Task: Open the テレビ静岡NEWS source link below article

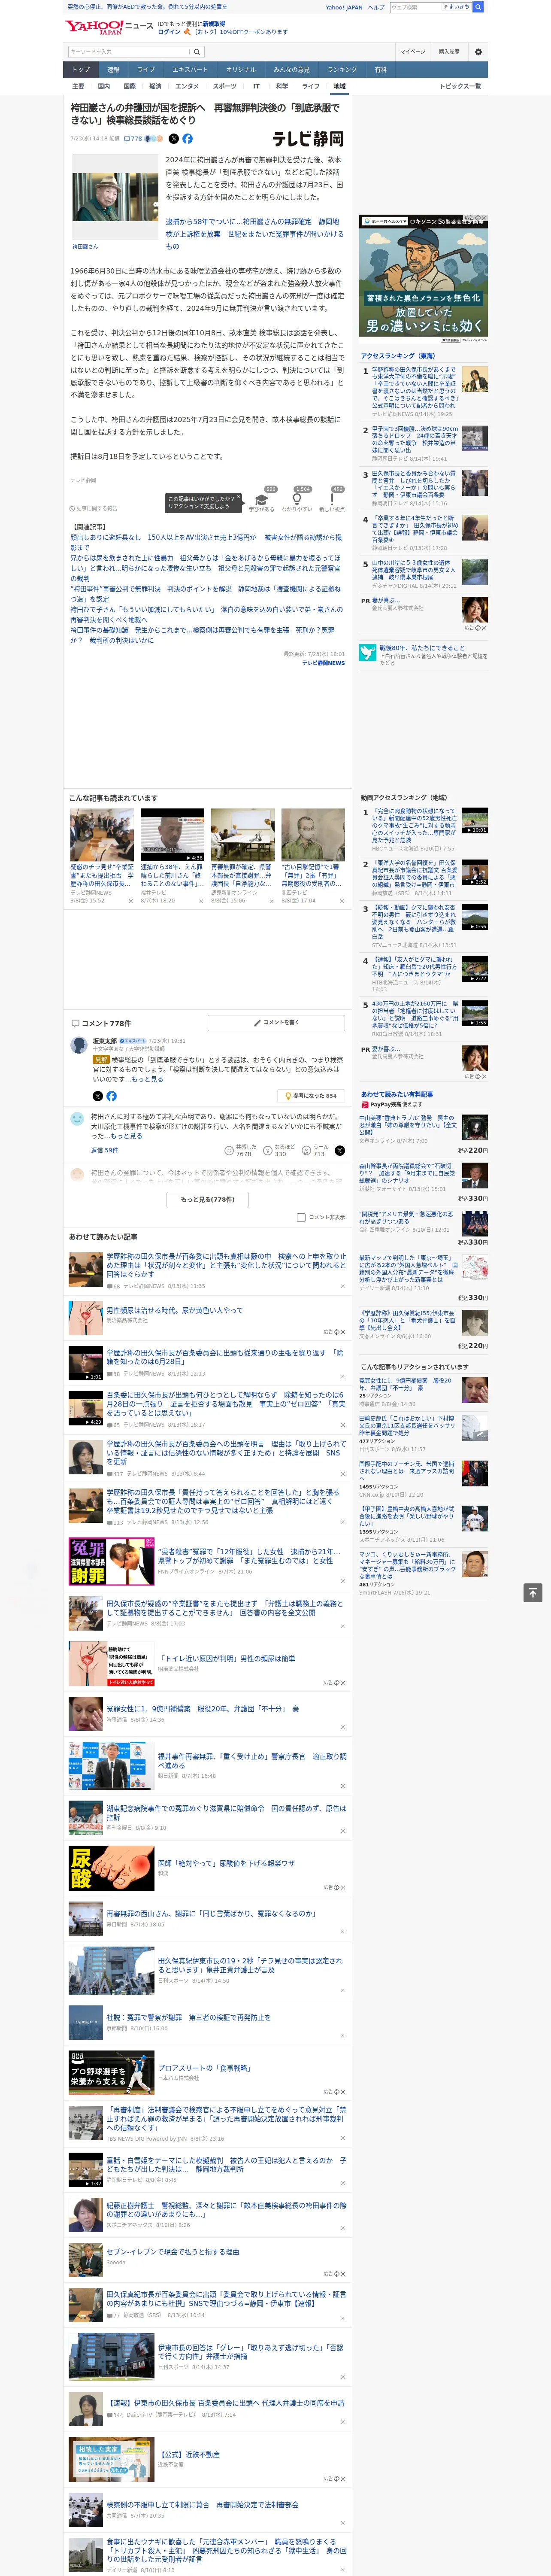Action: click(323, 663)
